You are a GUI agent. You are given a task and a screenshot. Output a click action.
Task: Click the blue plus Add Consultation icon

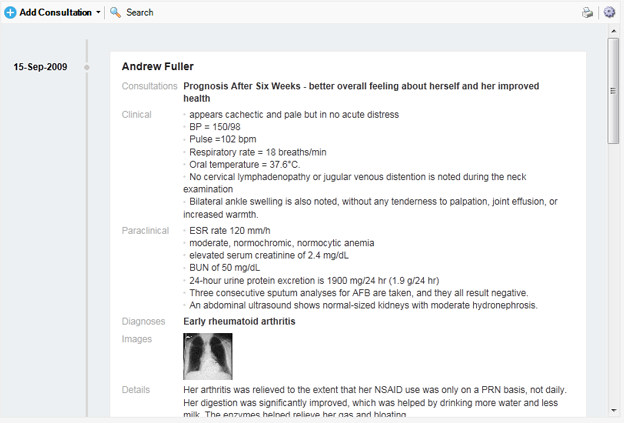[10, 12]
